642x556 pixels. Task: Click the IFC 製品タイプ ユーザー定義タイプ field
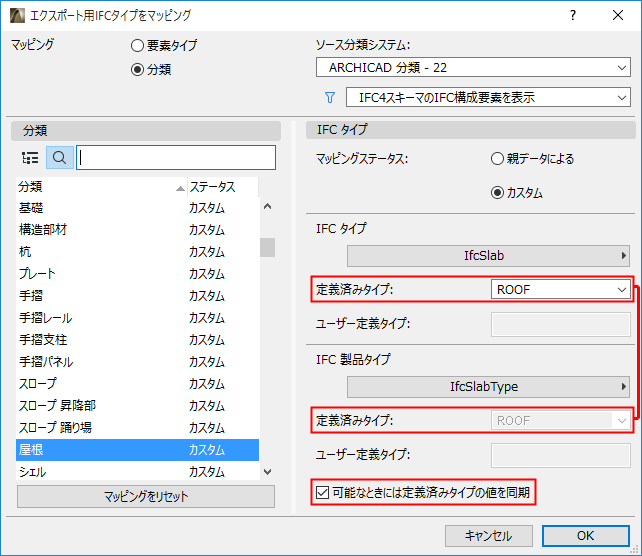click(561, 455)
